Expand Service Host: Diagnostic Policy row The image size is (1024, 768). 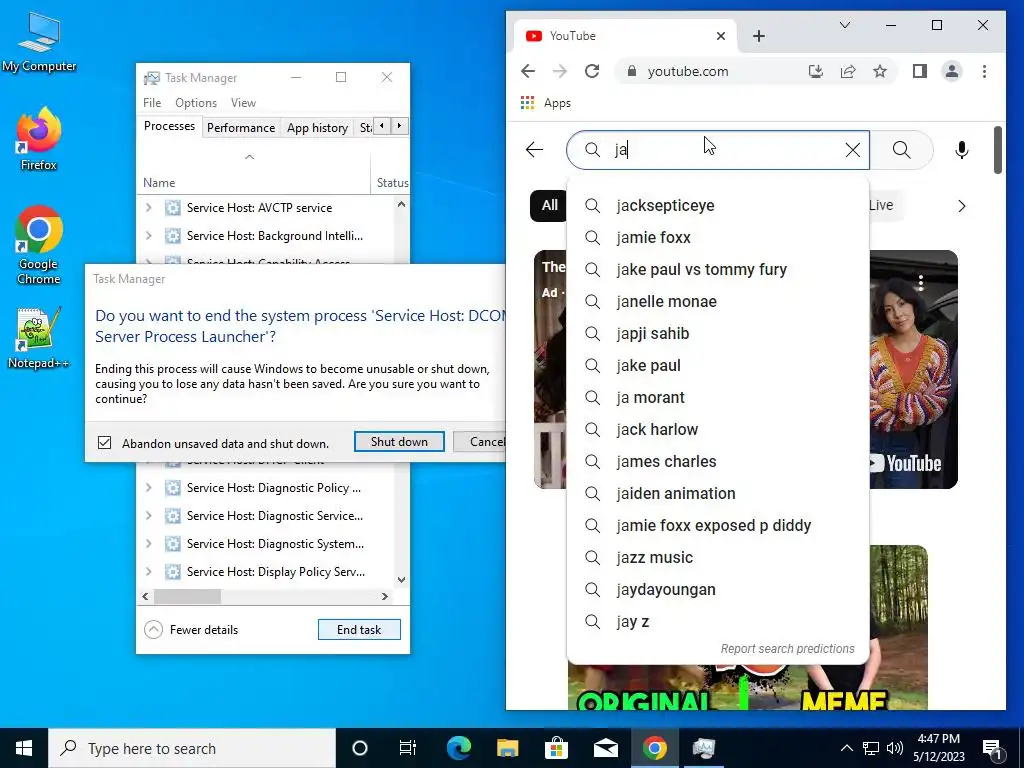pyautogui.click(x=149, y=488)
